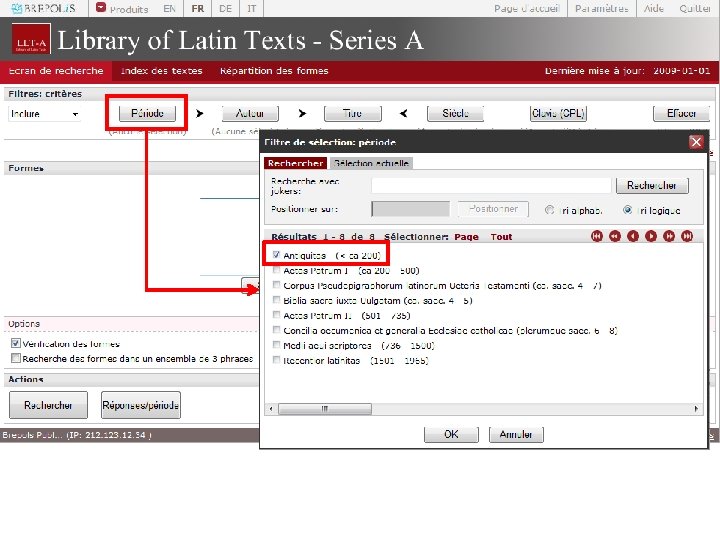Open Répartition des formes tab
The width and height of the screenshot is (720, 540).
coord(274,71)
